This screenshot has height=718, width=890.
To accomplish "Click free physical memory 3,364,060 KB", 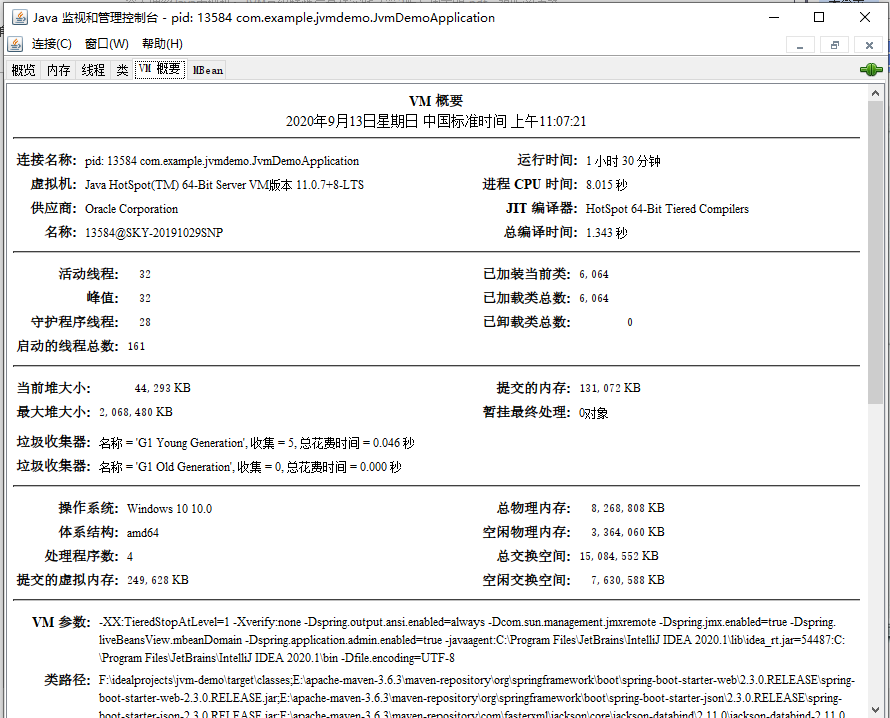I will 628,532.
